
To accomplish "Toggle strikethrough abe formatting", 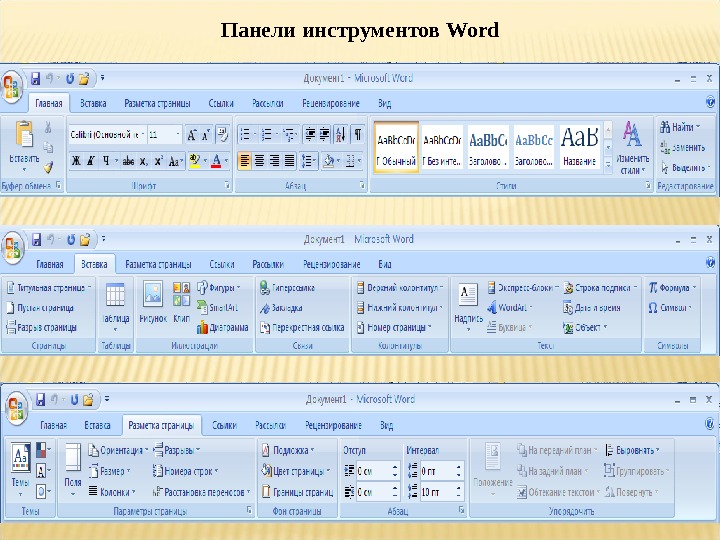I will point(129,161).
